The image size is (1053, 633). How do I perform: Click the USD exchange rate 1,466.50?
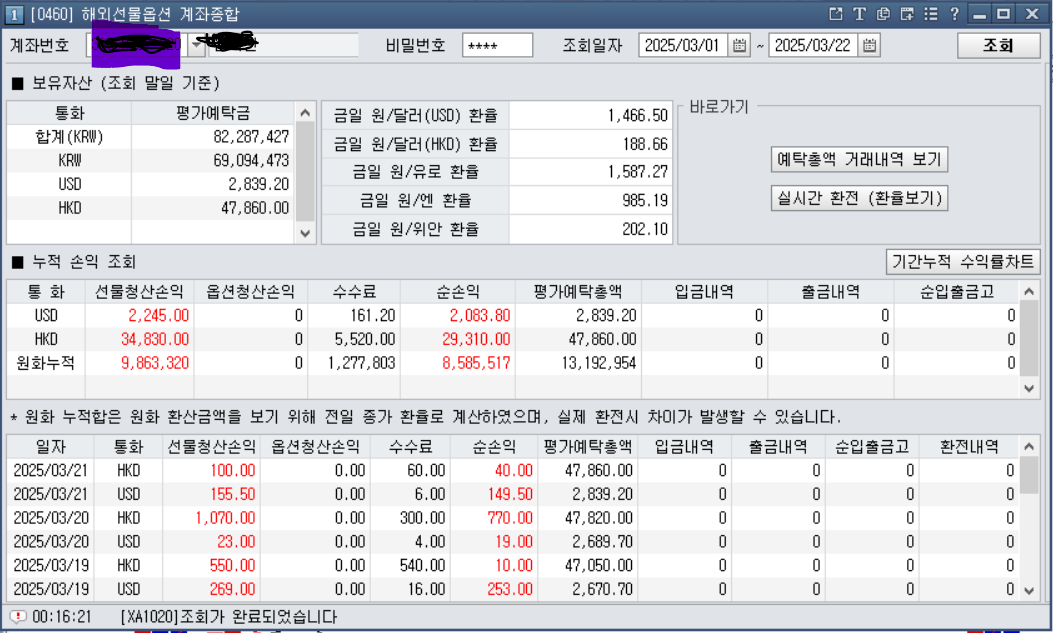[638, 115]
